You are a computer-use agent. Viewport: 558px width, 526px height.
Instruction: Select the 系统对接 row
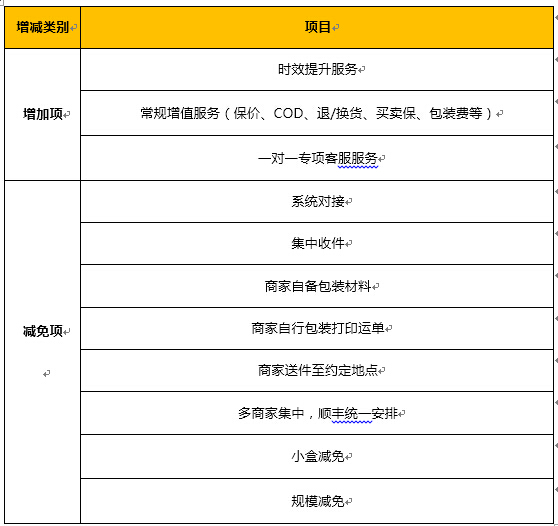coord(317,201)
